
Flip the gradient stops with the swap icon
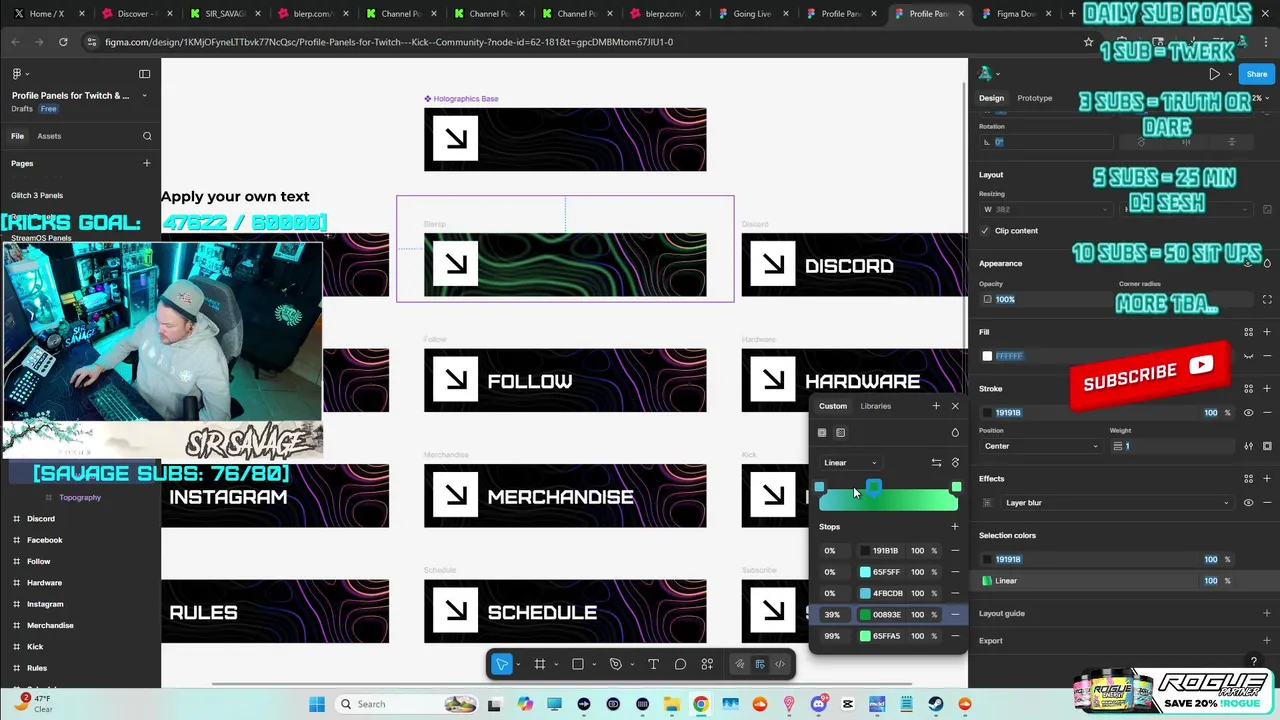click(936, 463)
